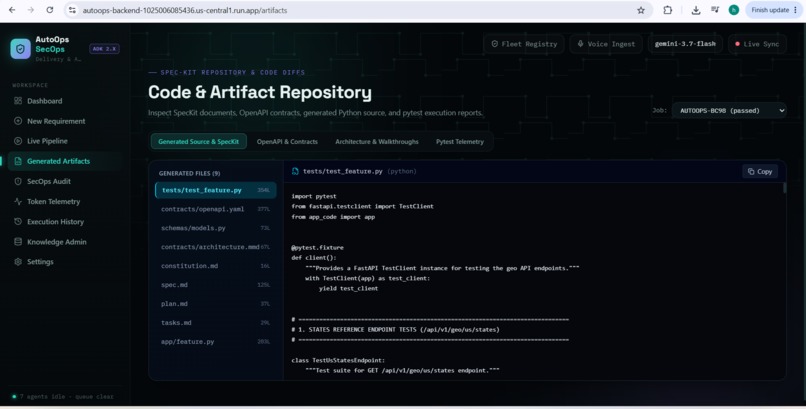Click the Generated Artifacts file icon
806x409 pixels.
click(x=18, y=161)
